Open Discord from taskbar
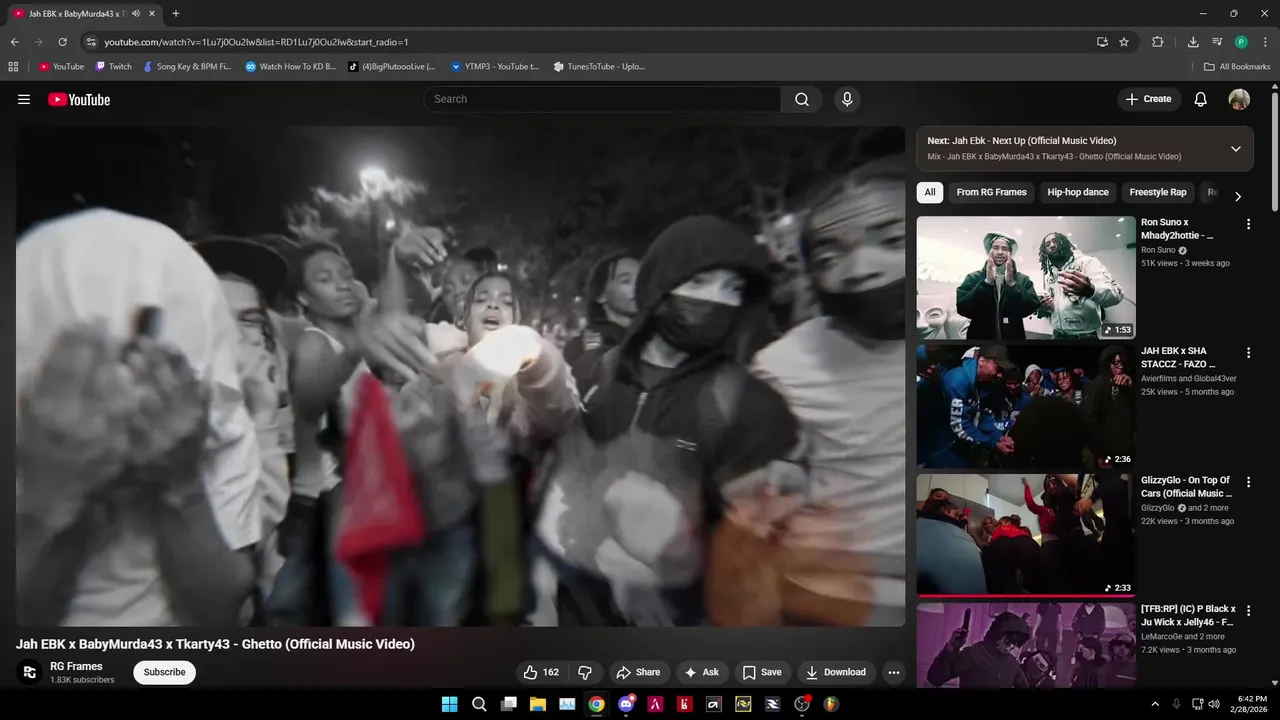This screenshot has height=720, width=1280. [626, 704]
